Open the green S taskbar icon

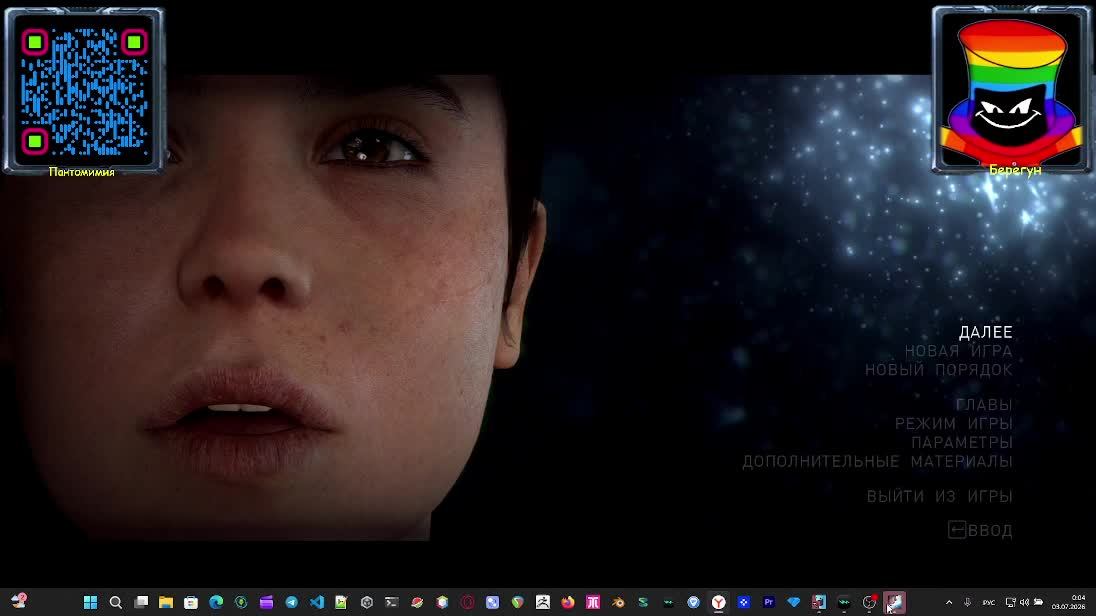click(x=643, y=602)
